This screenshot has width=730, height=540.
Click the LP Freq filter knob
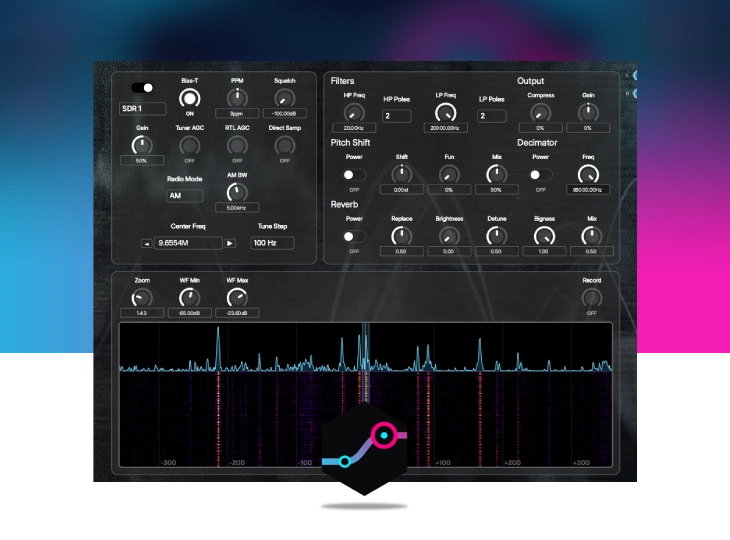pos(446,113)
